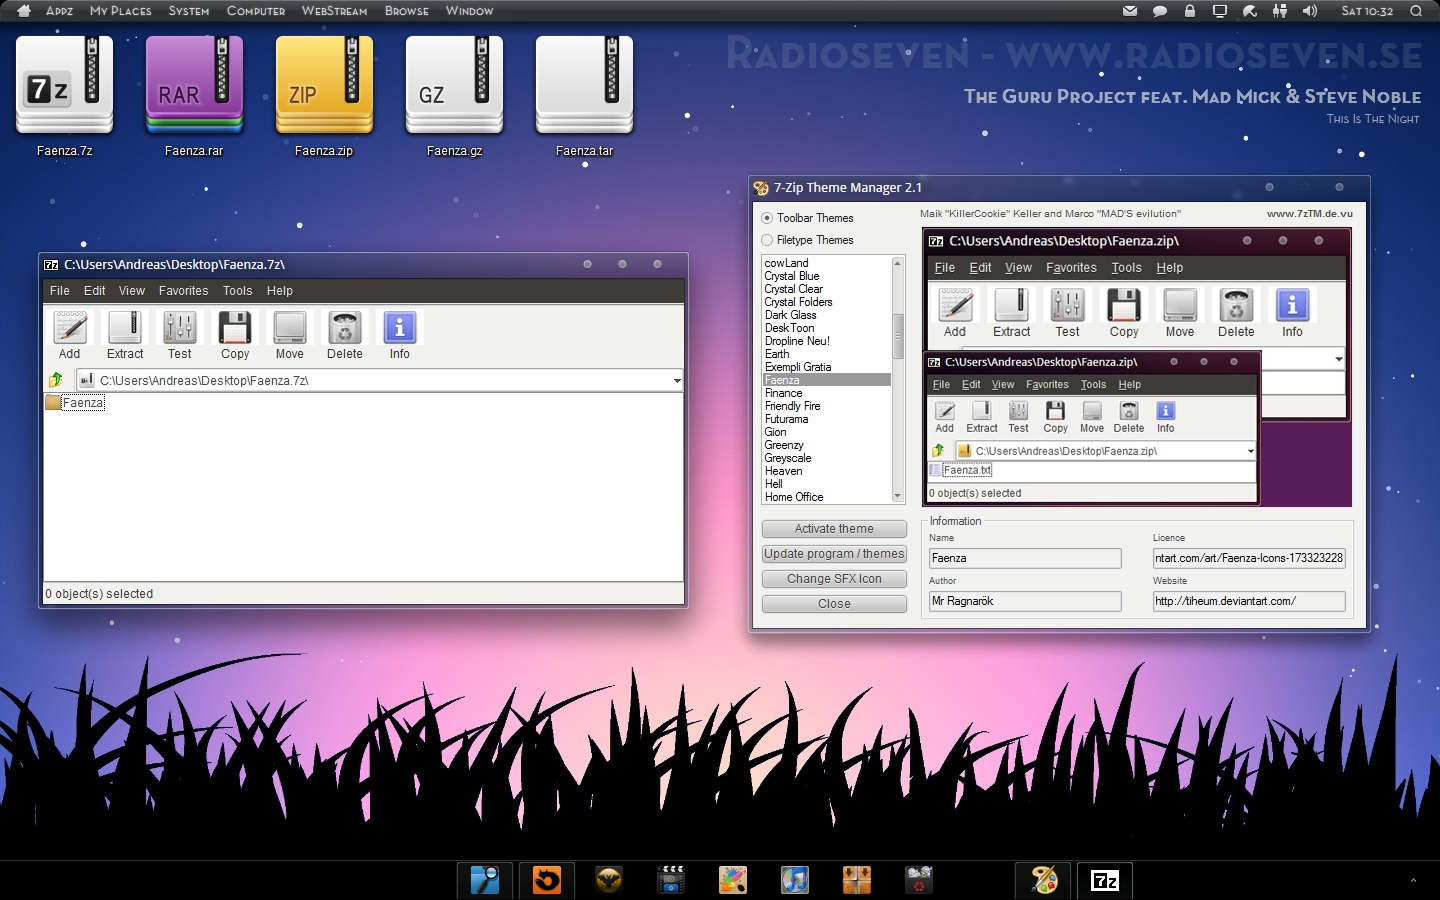This screenshot has width=1440, height=900.
Task: Click Close button in Theme Manager
Action: click(834, 604)
